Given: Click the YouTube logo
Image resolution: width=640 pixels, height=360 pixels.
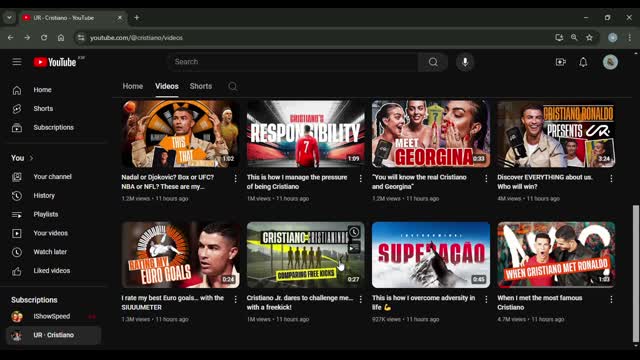Looking at the screenshot, I should (55, 62).
